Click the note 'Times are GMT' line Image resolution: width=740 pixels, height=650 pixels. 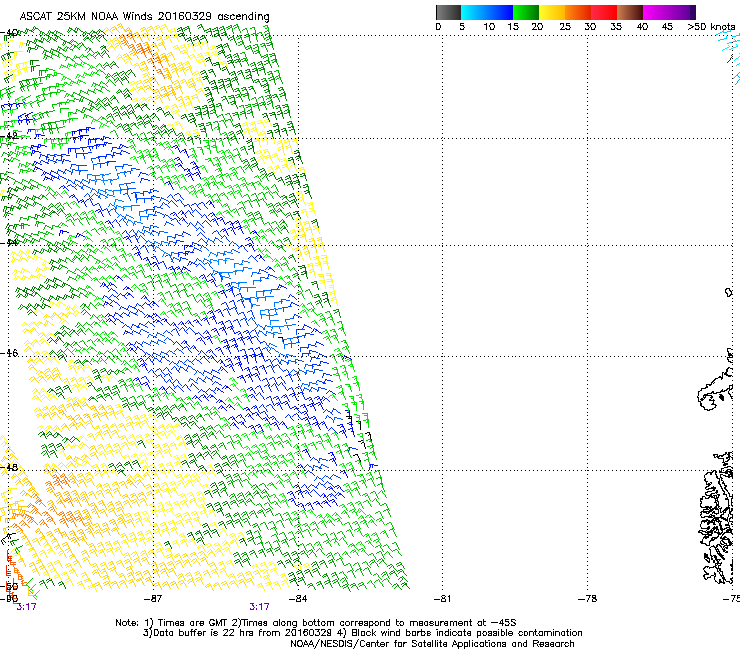tap(316, 623)
